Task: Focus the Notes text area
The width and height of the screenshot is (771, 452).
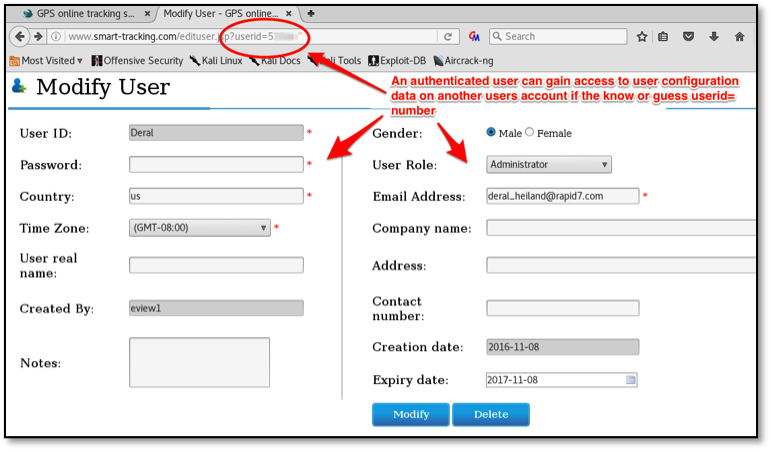Action: 199,362
